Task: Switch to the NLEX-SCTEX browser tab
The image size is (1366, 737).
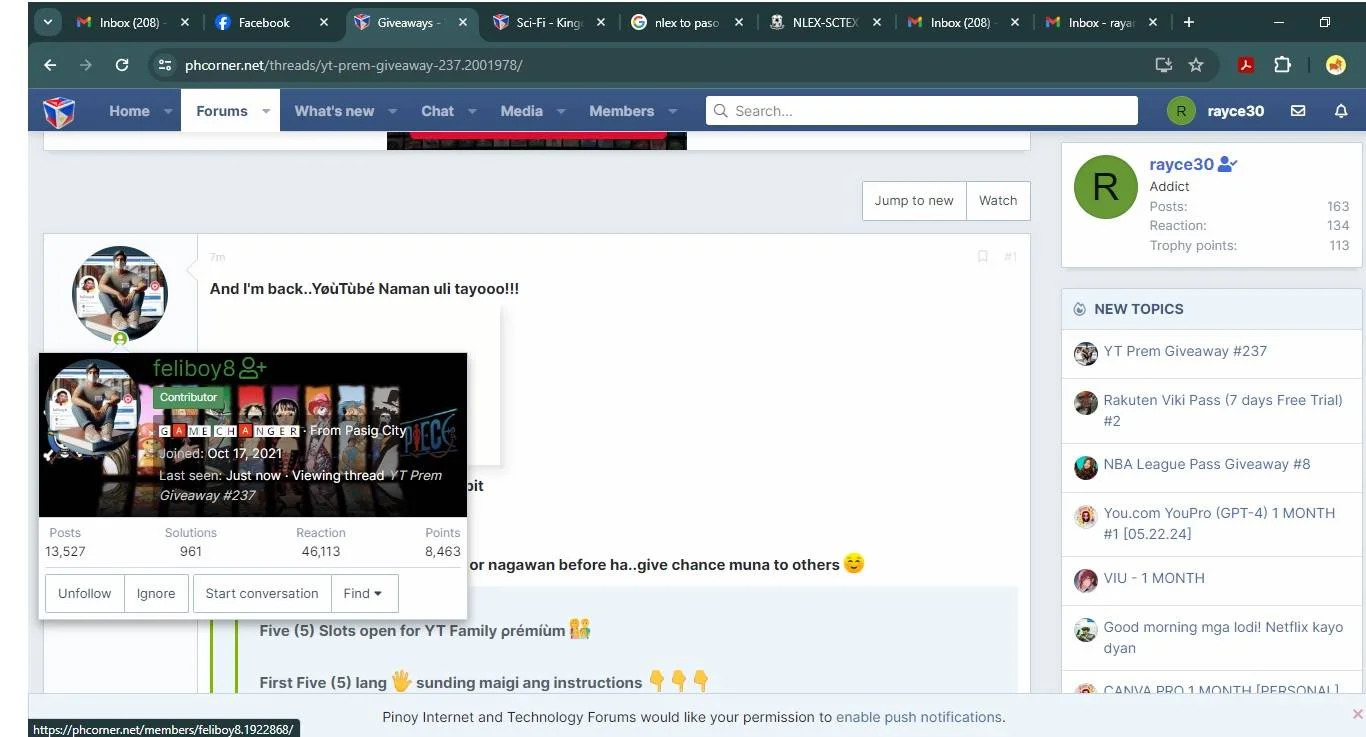Action: pos(825,22)
